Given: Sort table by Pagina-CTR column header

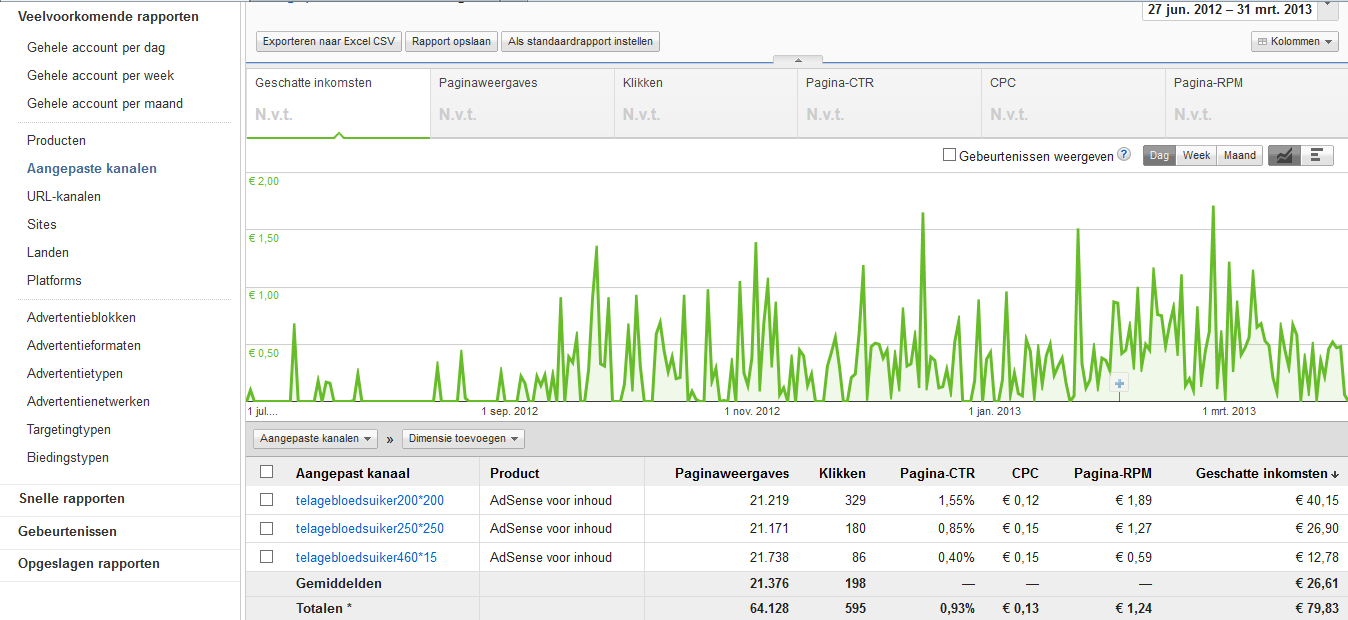Looking at the screenshot, I should point(937,473).
